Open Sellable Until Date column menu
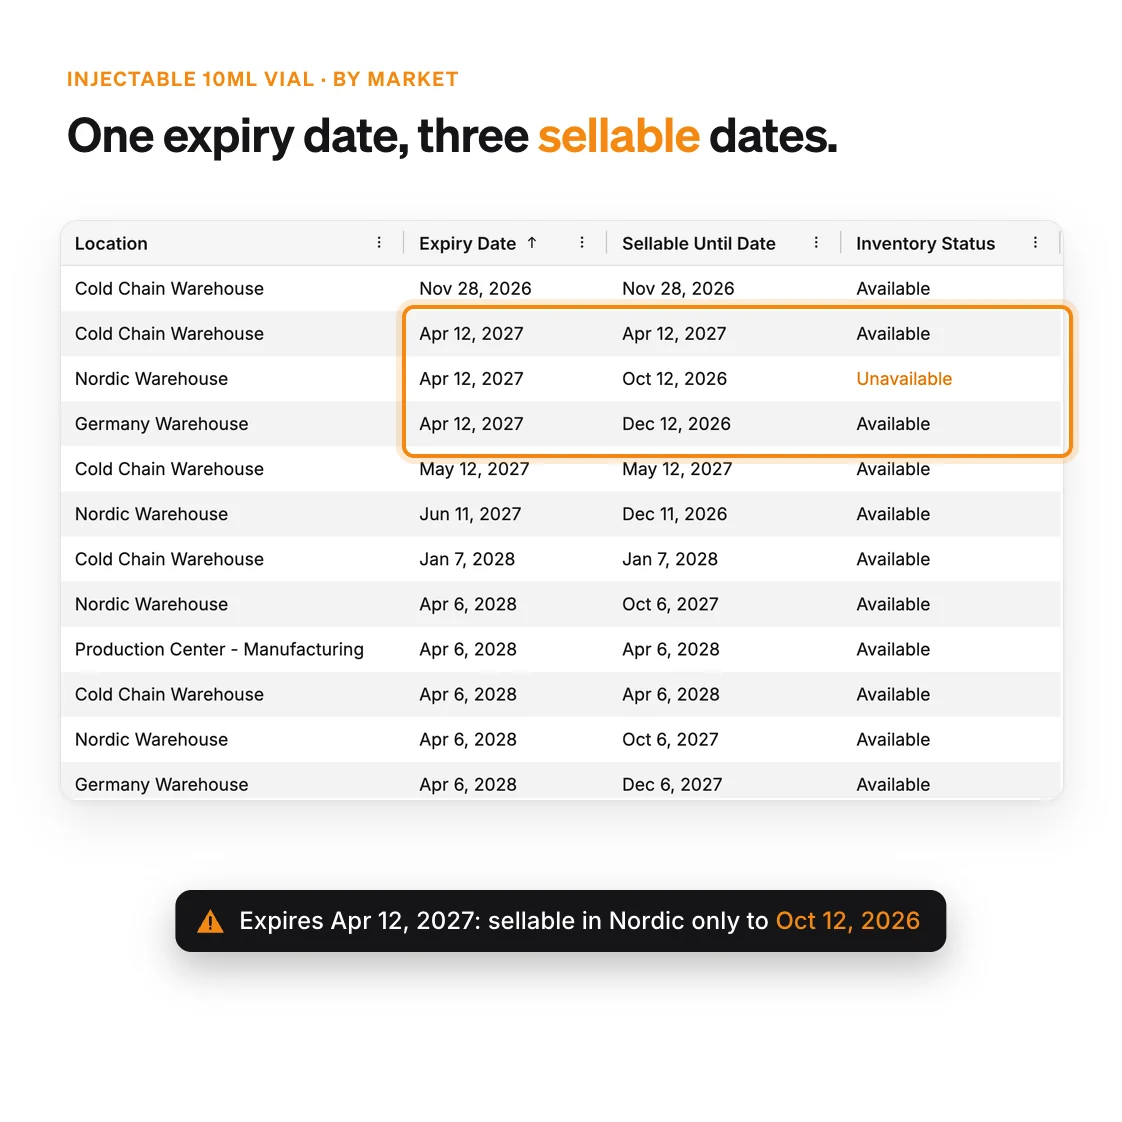 816,243
